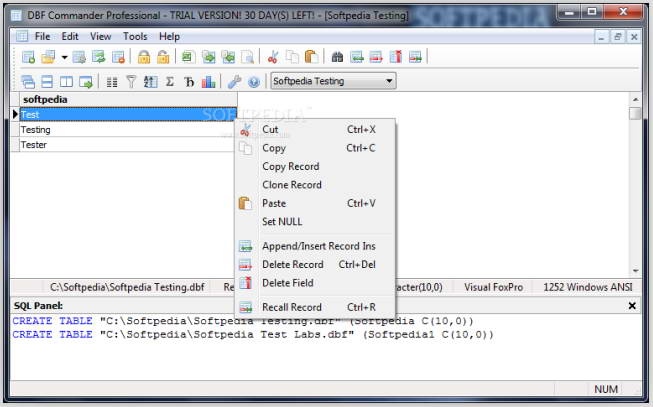The height and width of the screenshot is (407, 653).
Task: Open the View menu
Action: click(x=101, y=37)
